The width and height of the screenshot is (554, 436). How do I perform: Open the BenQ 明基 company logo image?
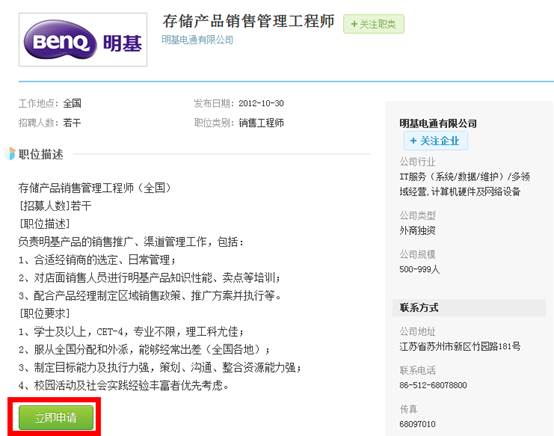[83, 40]
